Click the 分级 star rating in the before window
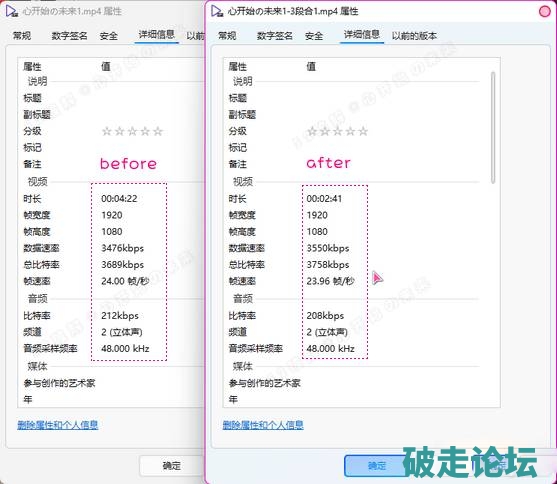 tap(133, 131)
